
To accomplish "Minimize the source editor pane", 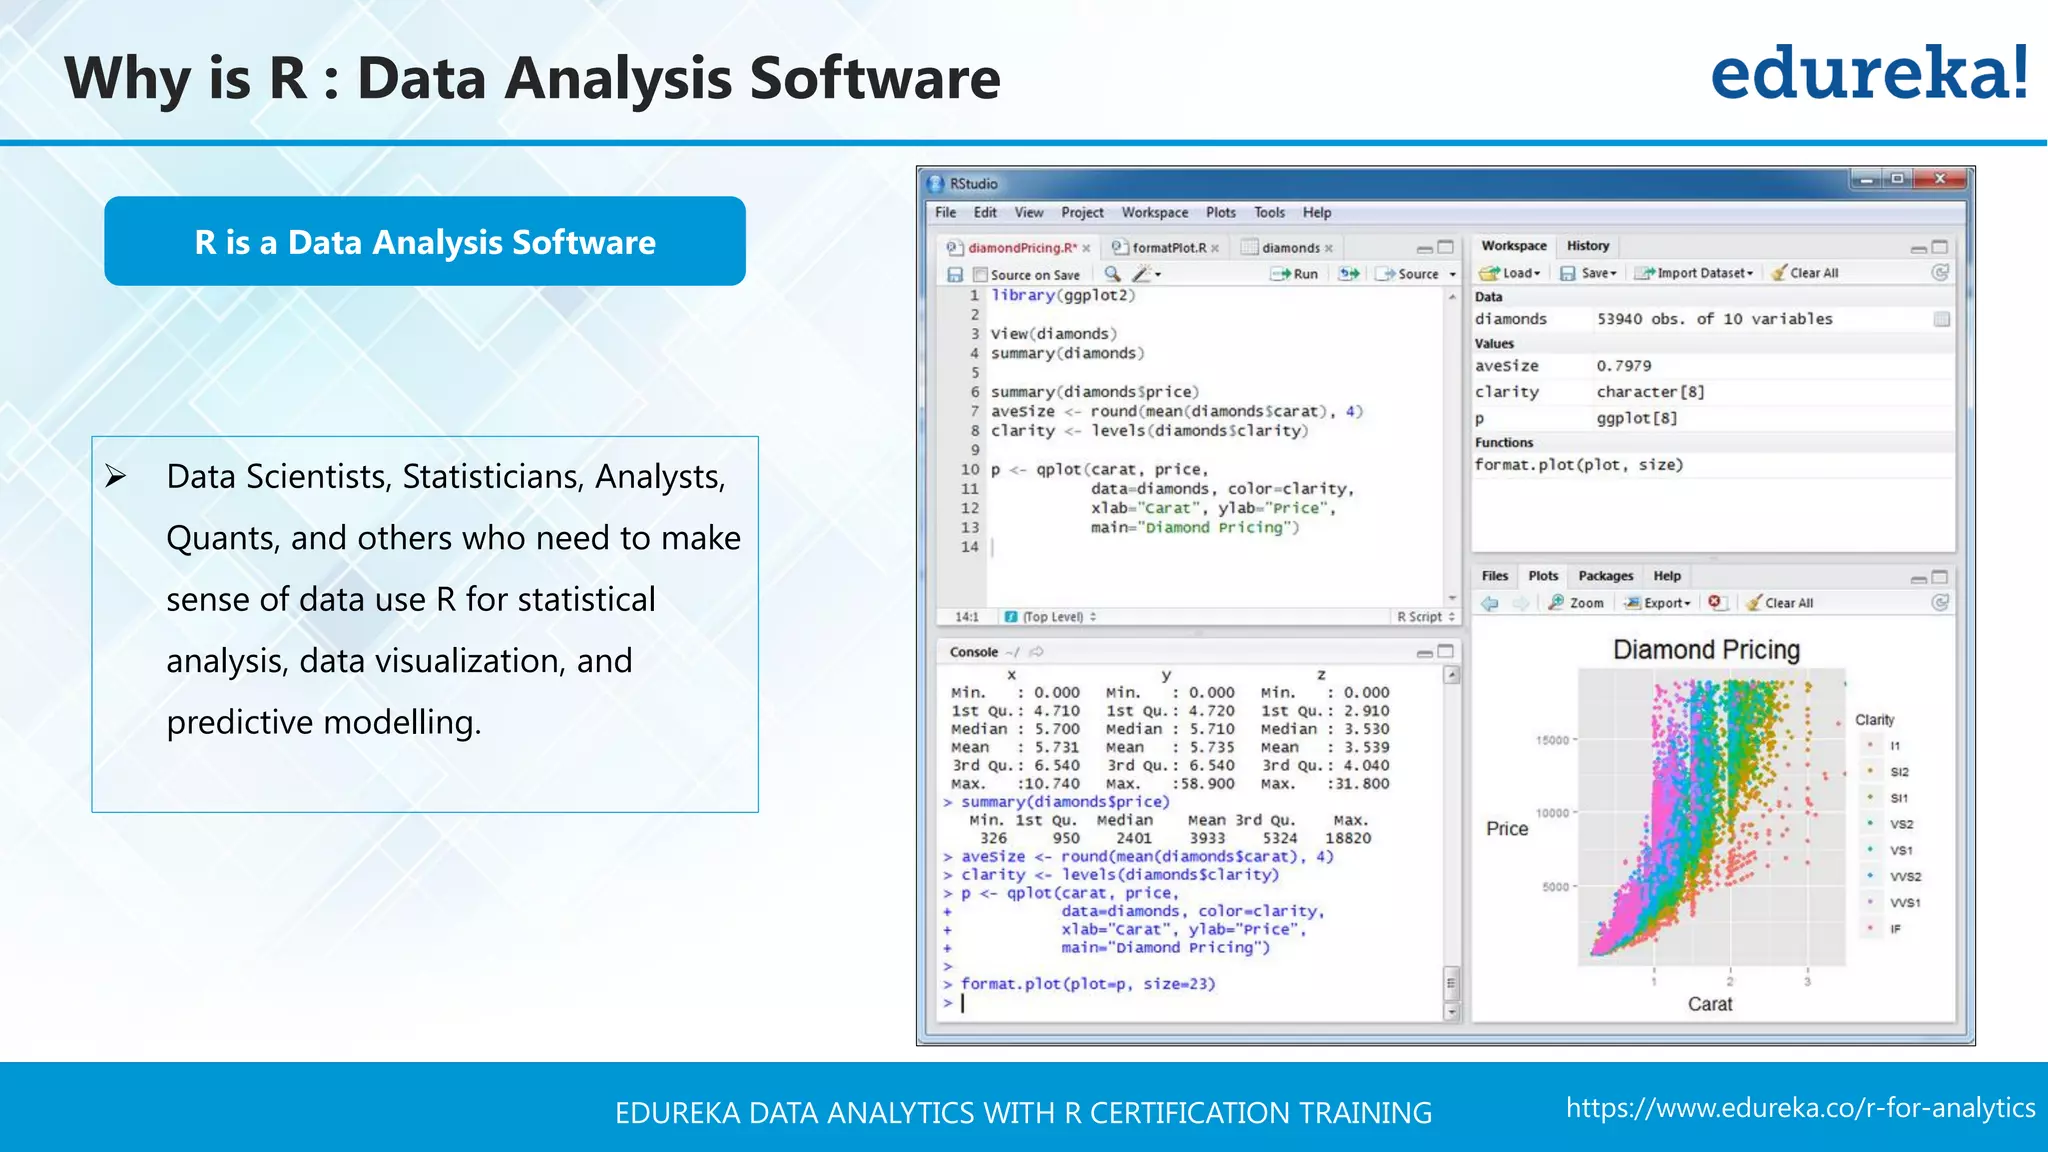I will pyautogui.click(x=1425, y=248).
